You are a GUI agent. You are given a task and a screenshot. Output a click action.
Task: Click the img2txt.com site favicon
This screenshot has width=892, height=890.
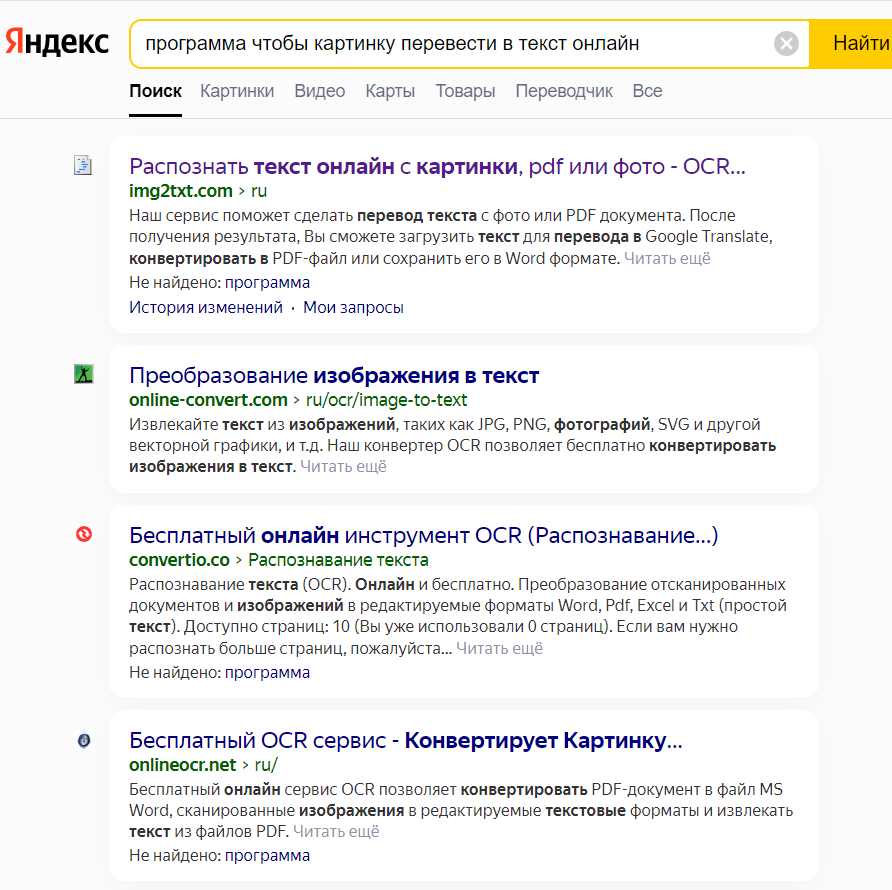click(83, 166)
